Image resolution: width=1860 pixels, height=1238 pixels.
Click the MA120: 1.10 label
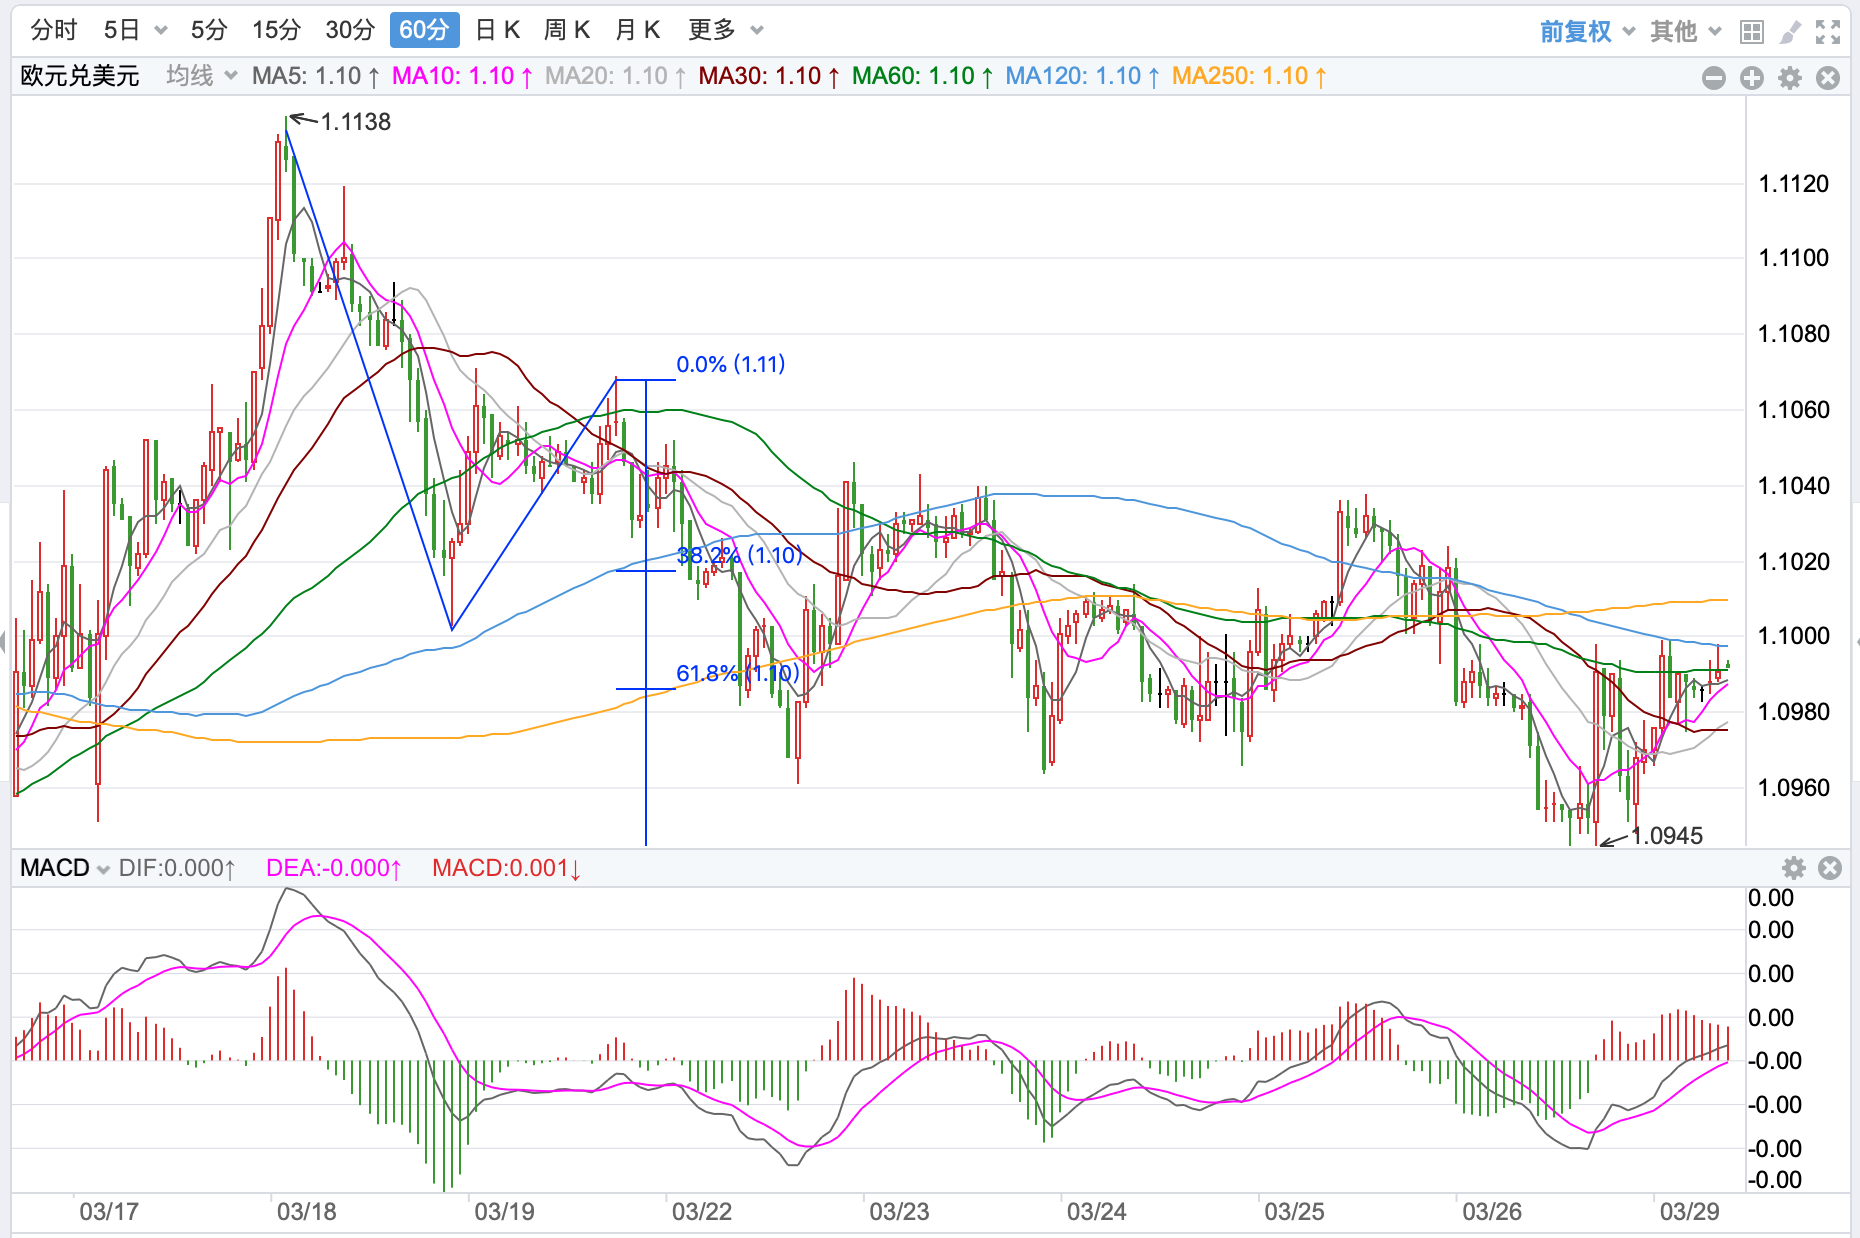pos(1082,76)
